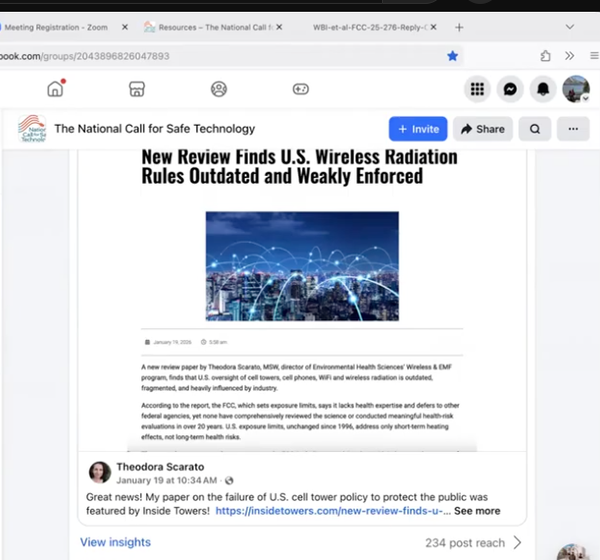Open the city network article image

tap(302, 265)
